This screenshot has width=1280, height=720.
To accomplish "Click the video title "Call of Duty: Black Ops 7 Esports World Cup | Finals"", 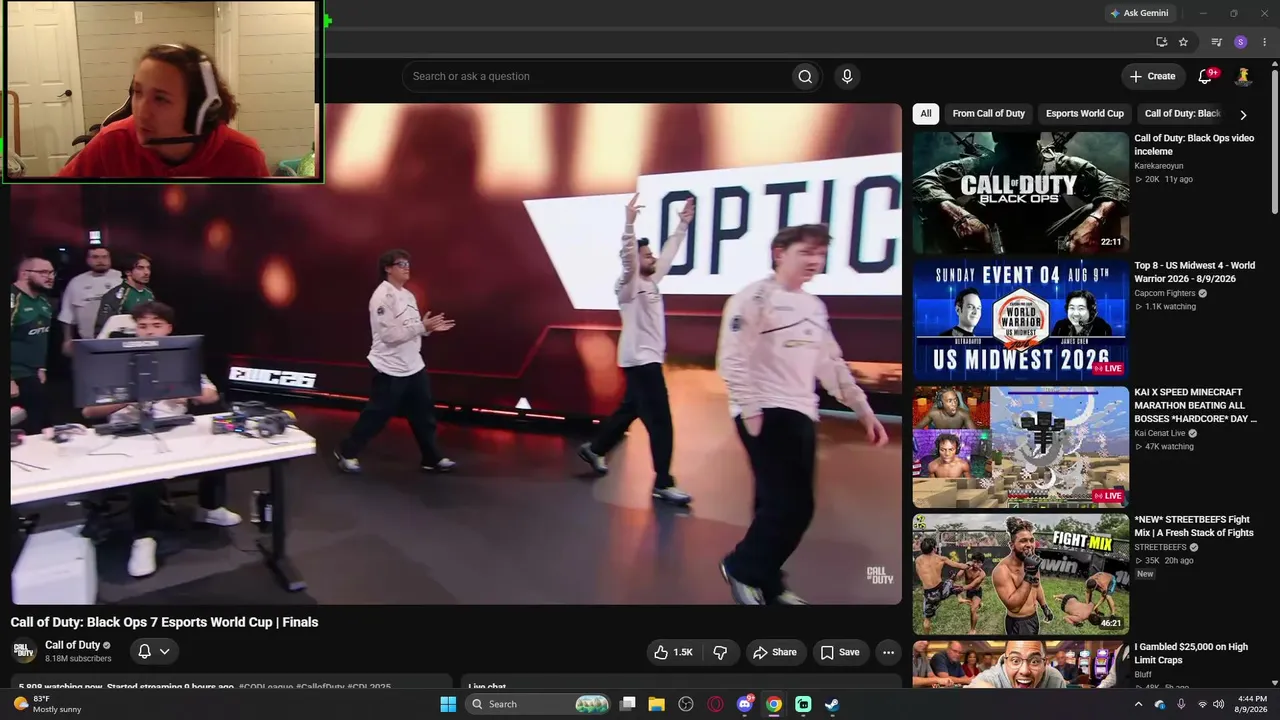I will 165,622.
